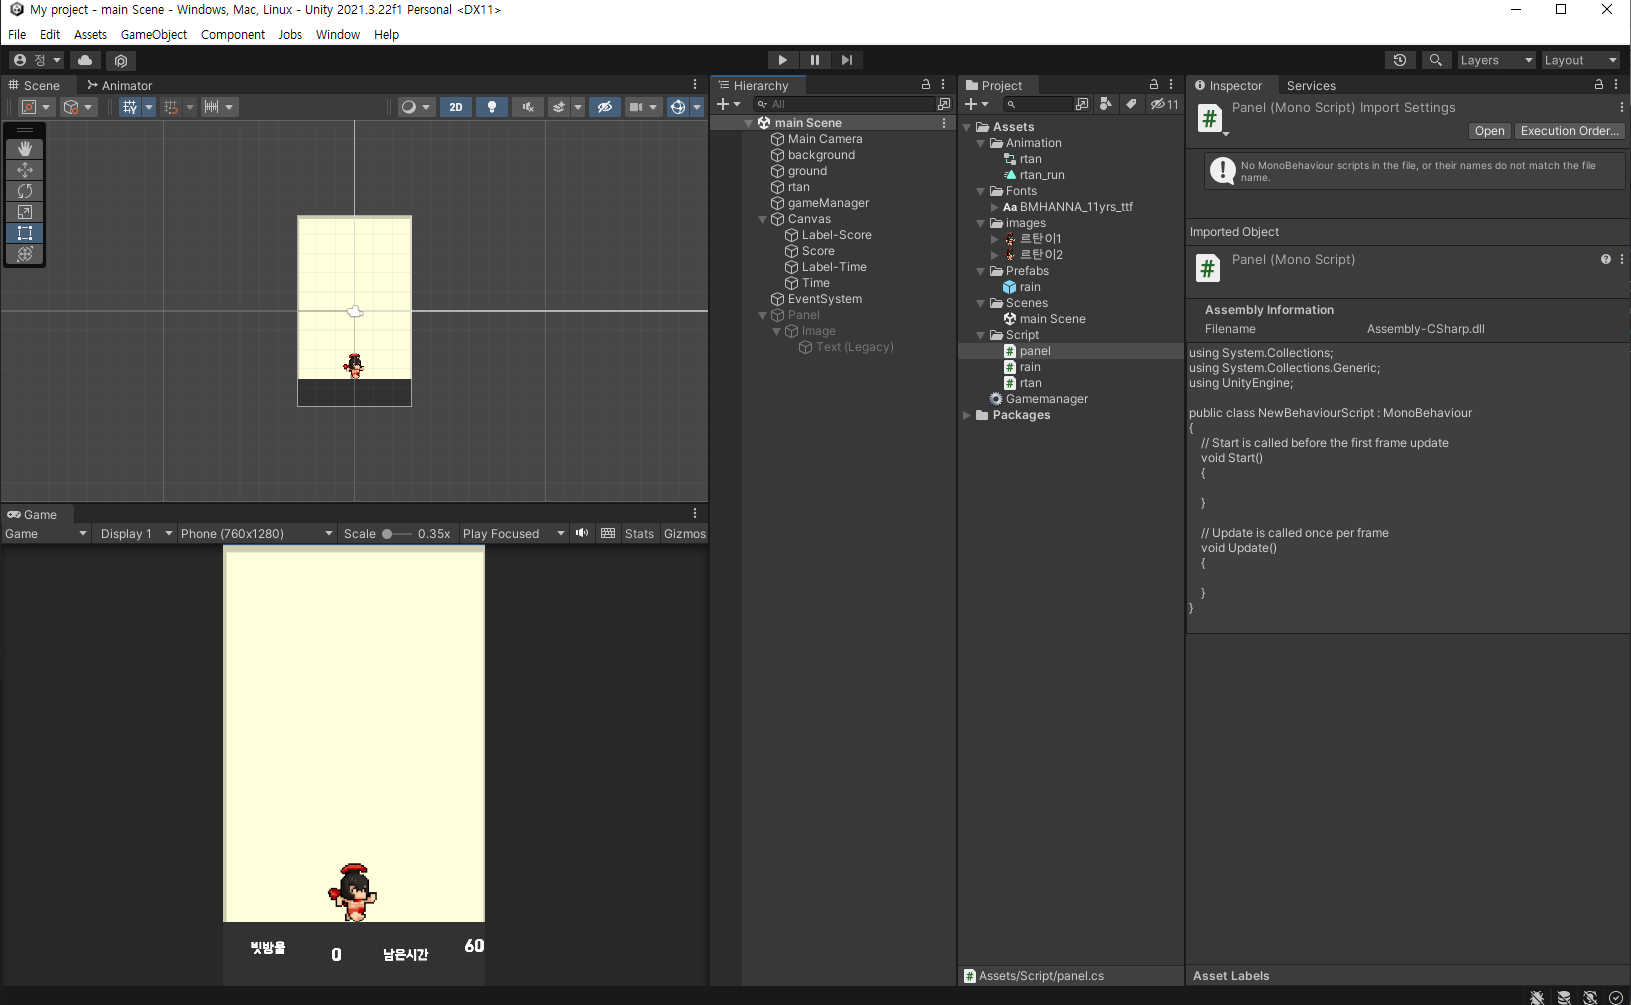Click the Gizmos button in Game view
The height and width of the screenshot is (1005, 1631).
pos(685,534)
